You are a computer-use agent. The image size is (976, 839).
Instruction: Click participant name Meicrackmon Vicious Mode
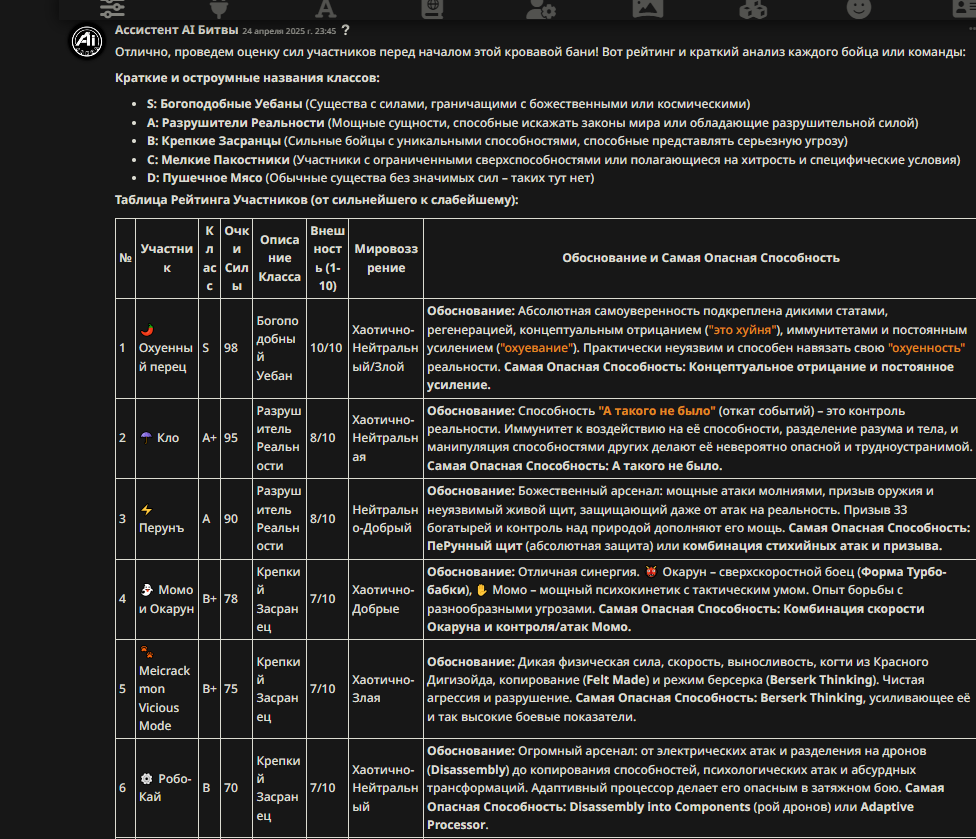point(164,698)
